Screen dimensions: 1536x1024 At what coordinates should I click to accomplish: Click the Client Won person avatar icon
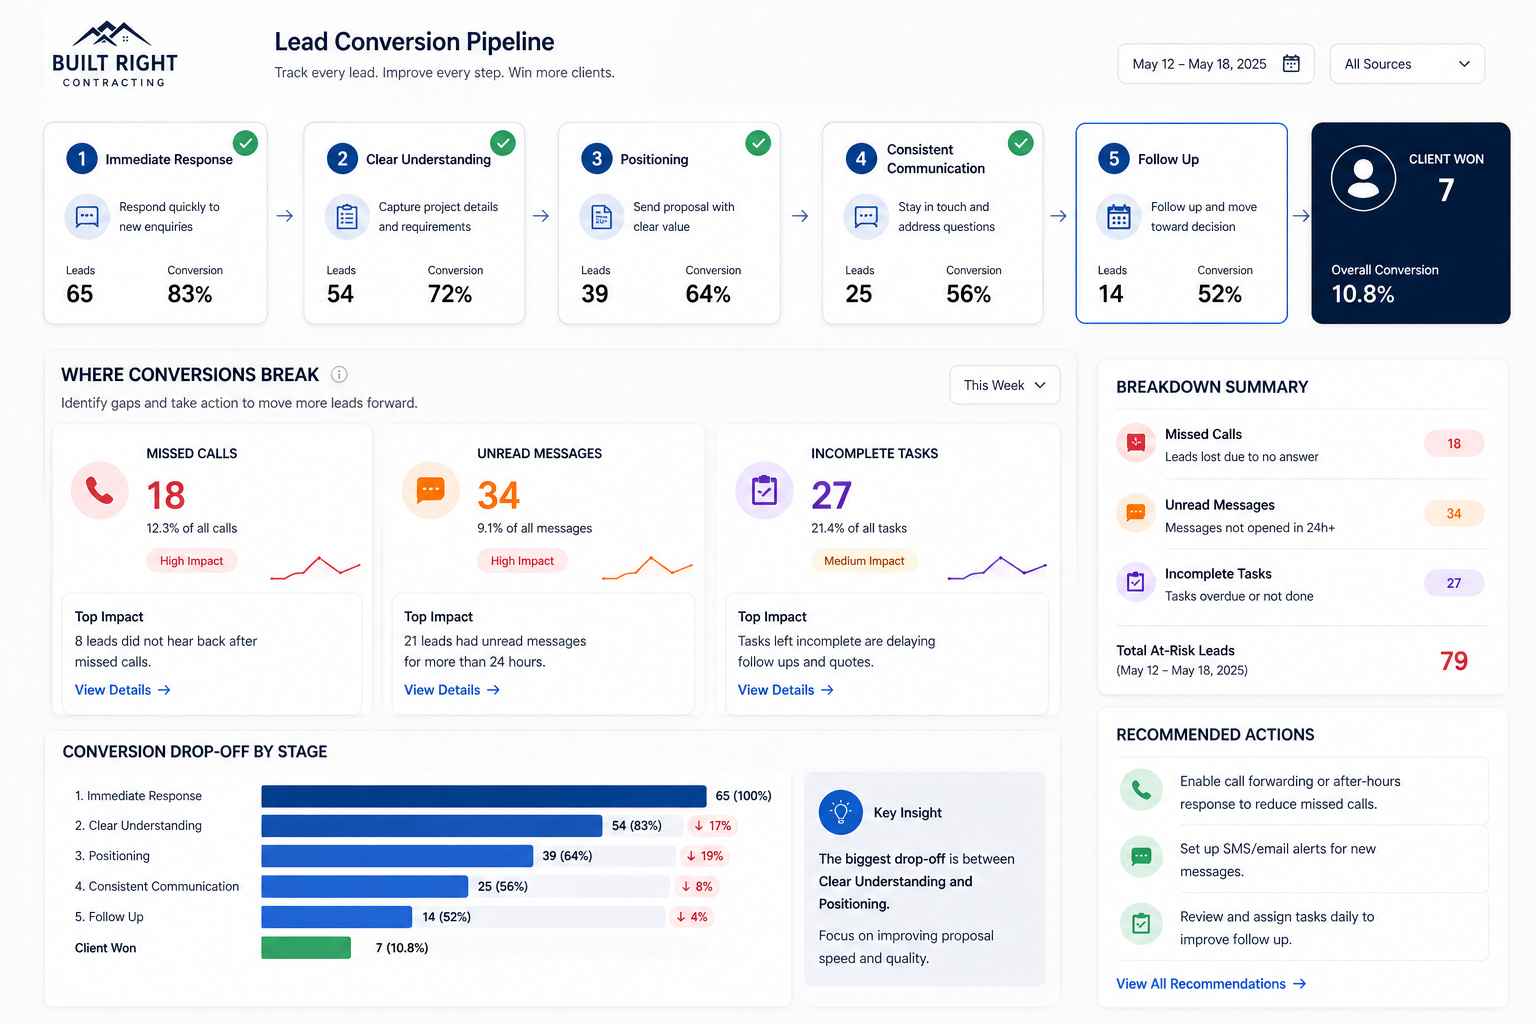pyautogui.click(x=1362, y=178)
